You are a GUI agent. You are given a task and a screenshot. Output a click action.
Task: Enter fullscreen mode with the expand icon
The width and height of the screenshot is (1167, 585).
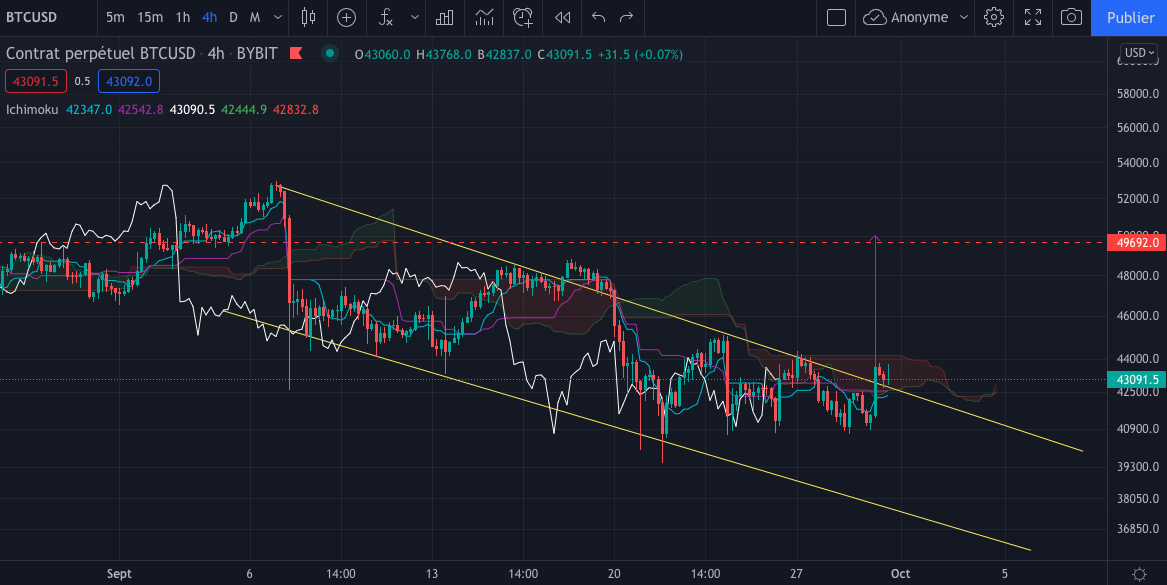point(1033,17)
